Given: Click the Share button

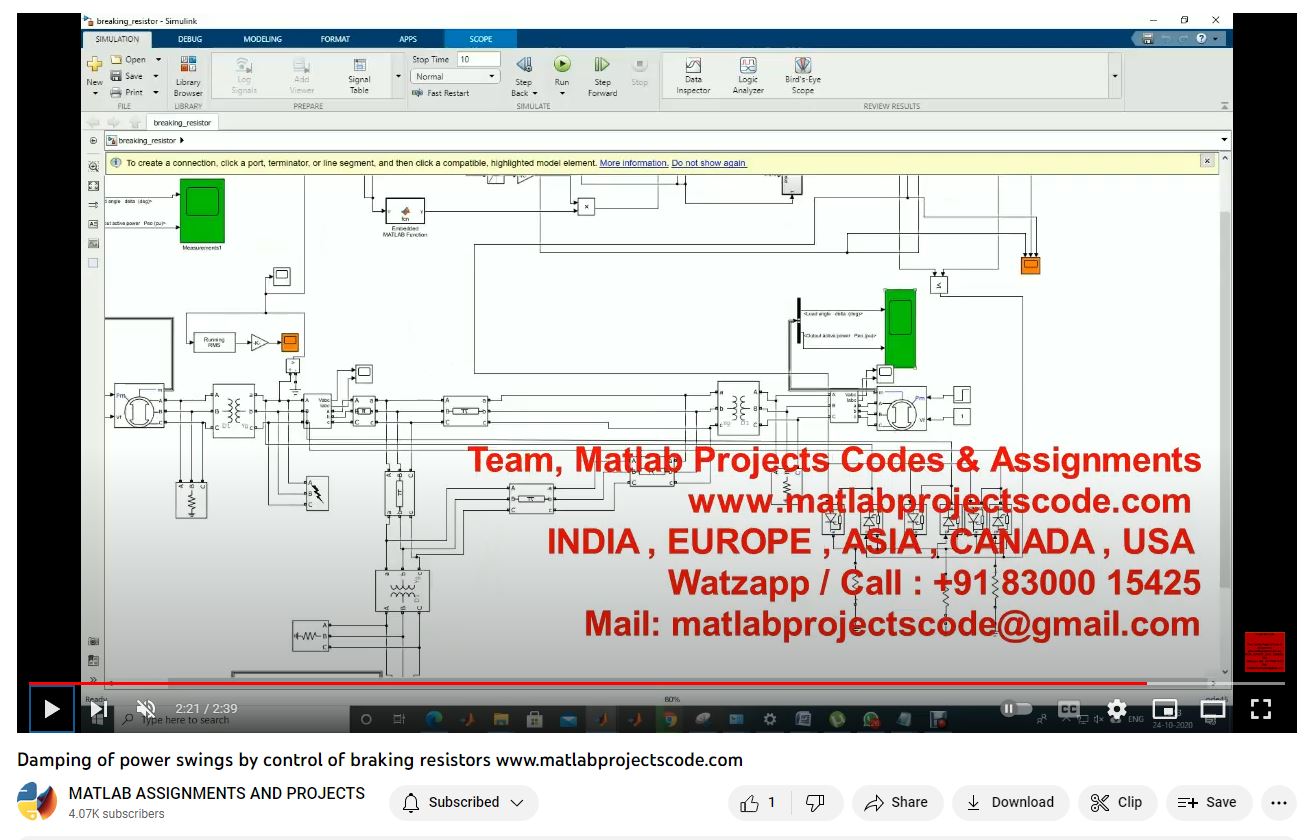Looking at the screenshot, I should [x=897, y=802].
